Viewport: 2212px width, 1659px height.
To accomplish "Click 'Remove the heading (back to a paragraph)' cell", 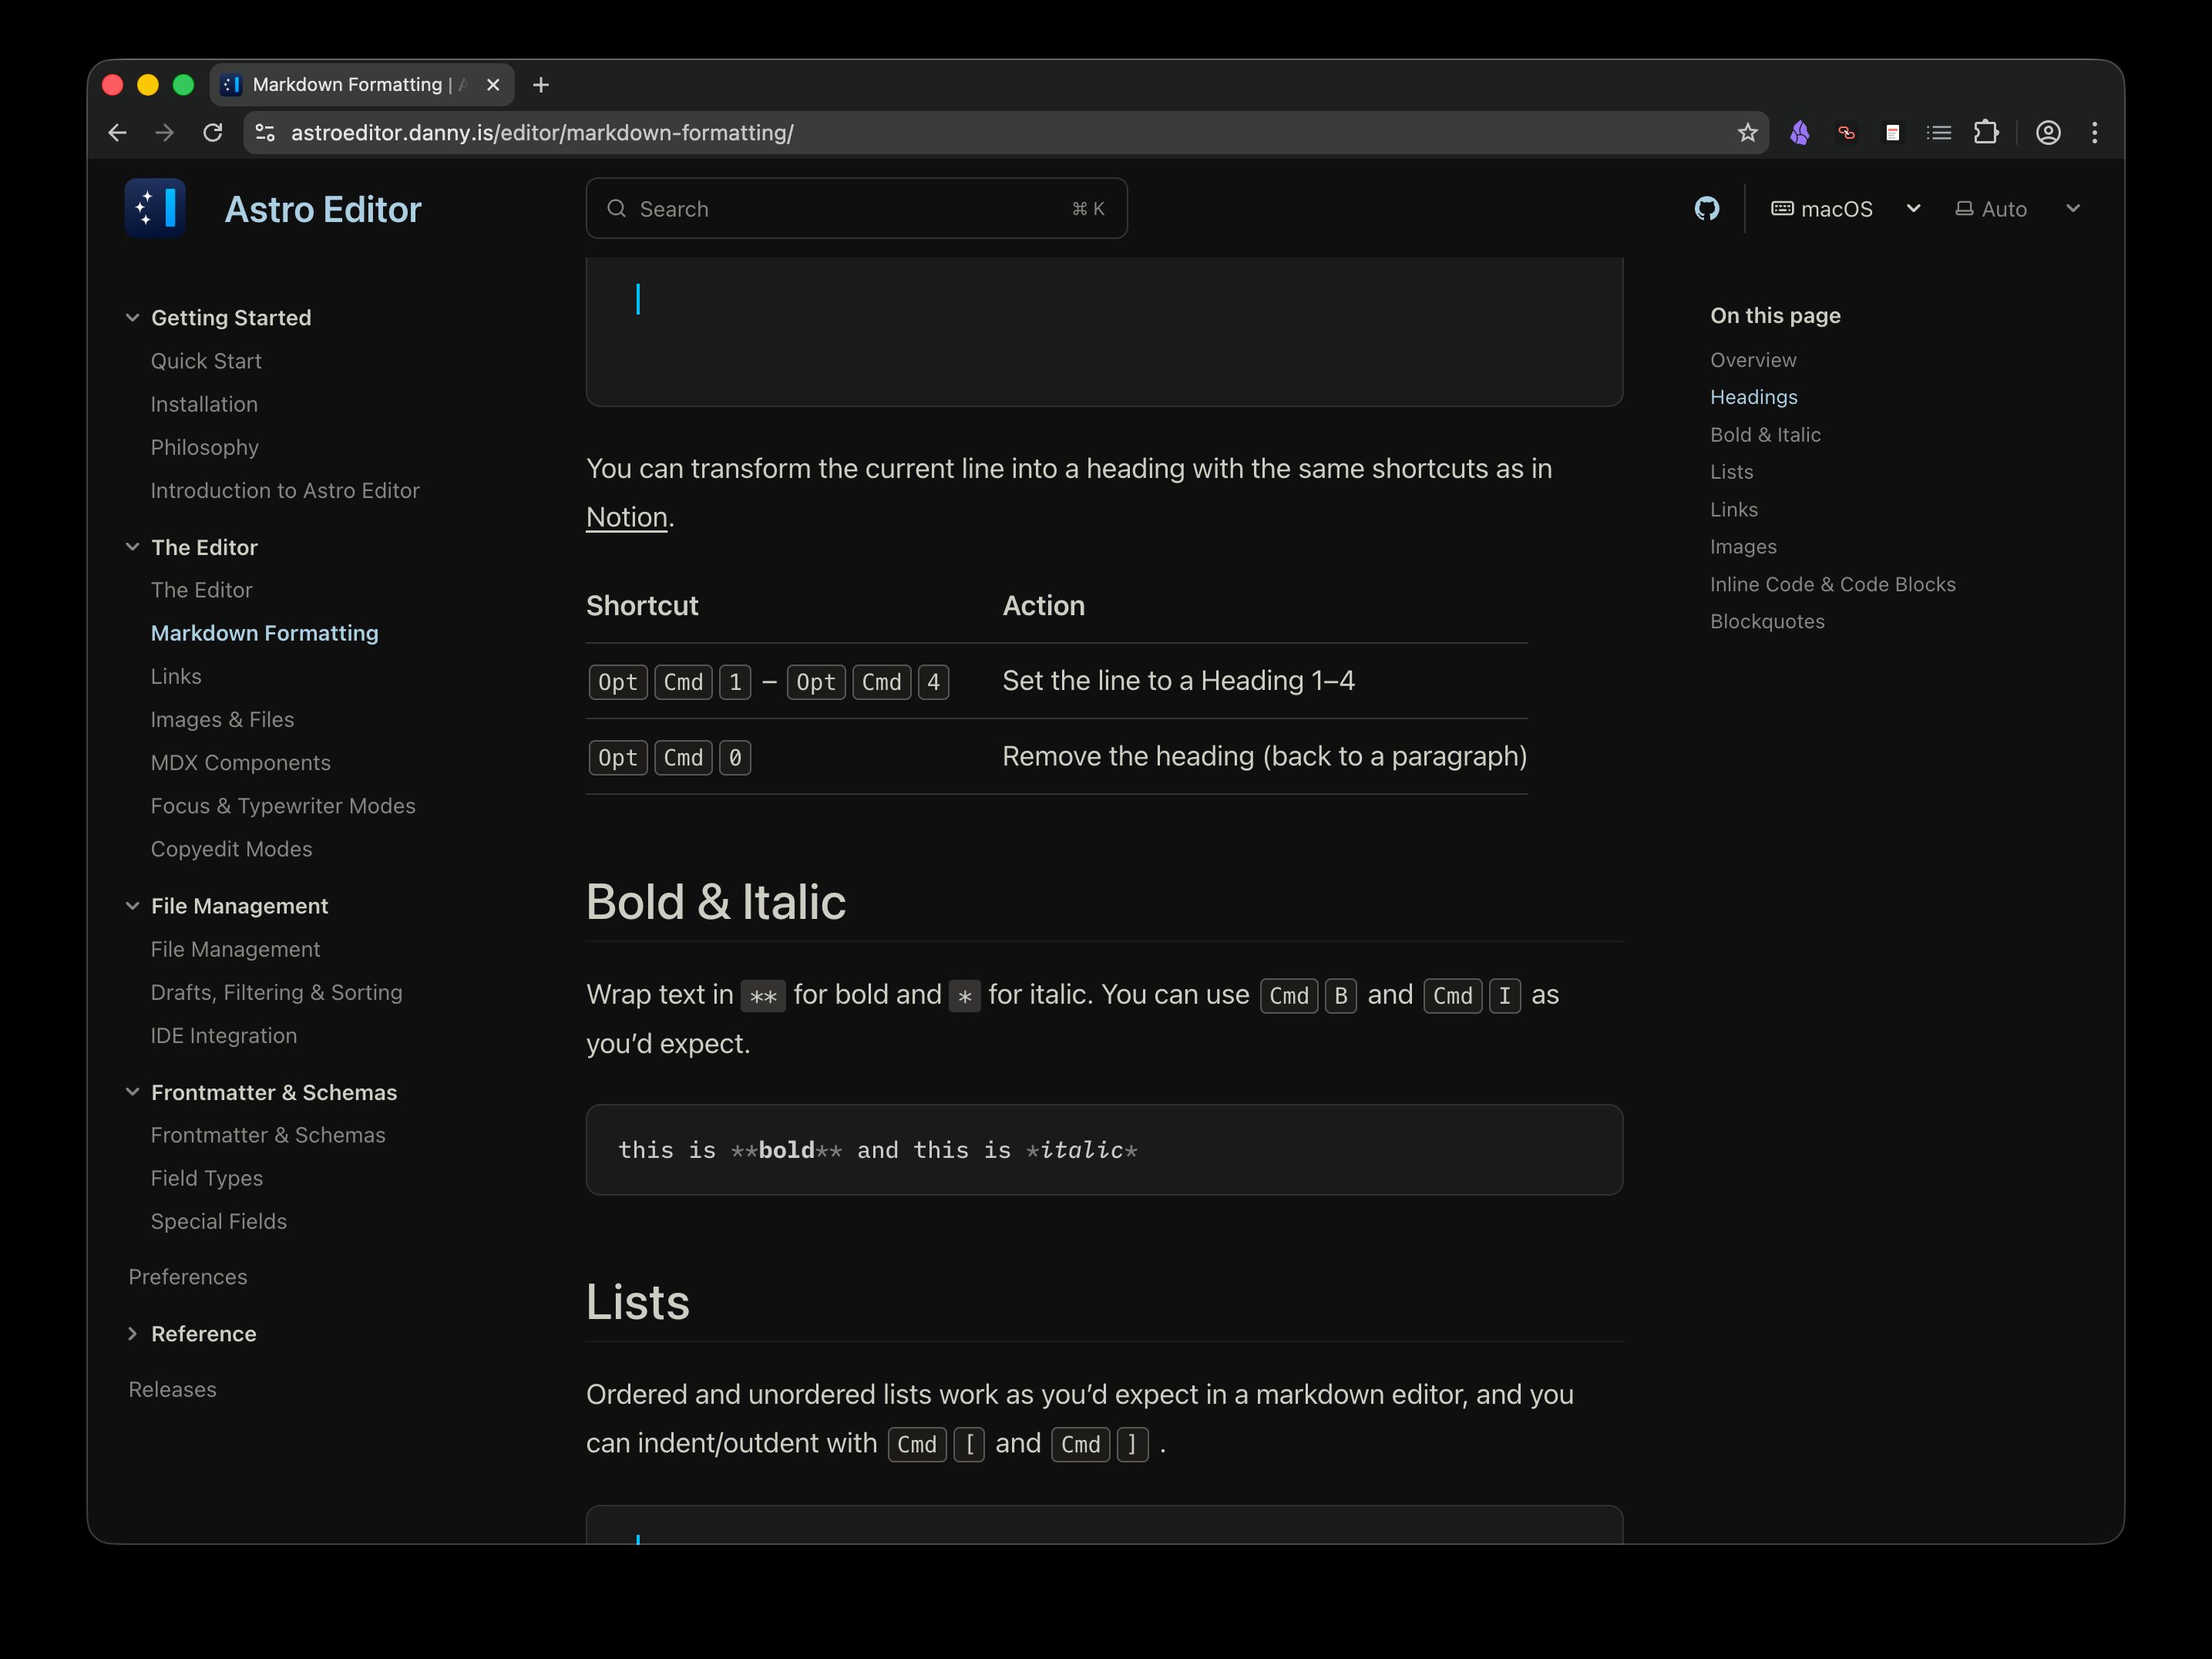I will click(1264, 756).
